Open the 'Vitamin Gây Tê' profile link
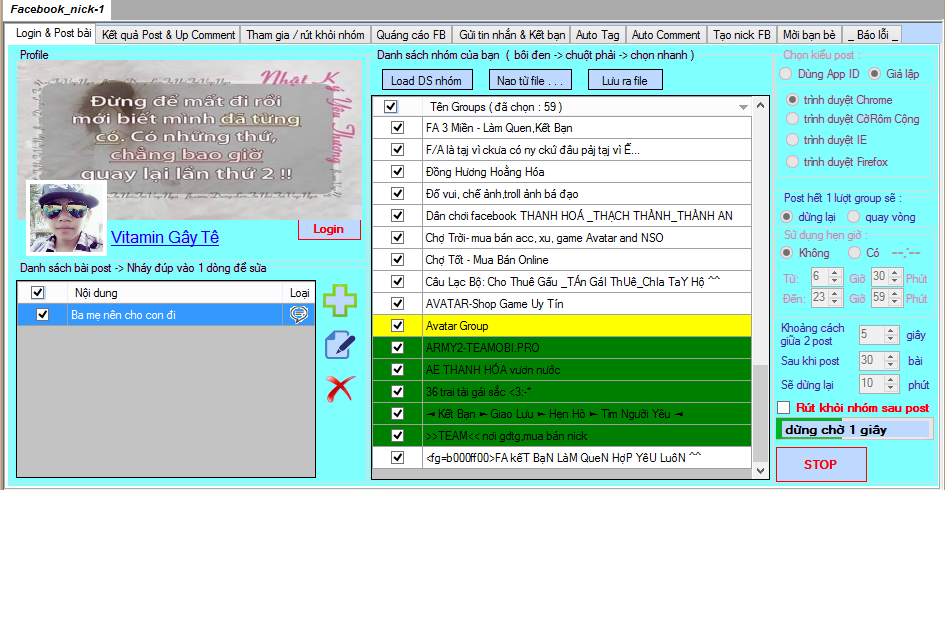The height and width of the screenshot is (619, 945). (x=165, y=237)
